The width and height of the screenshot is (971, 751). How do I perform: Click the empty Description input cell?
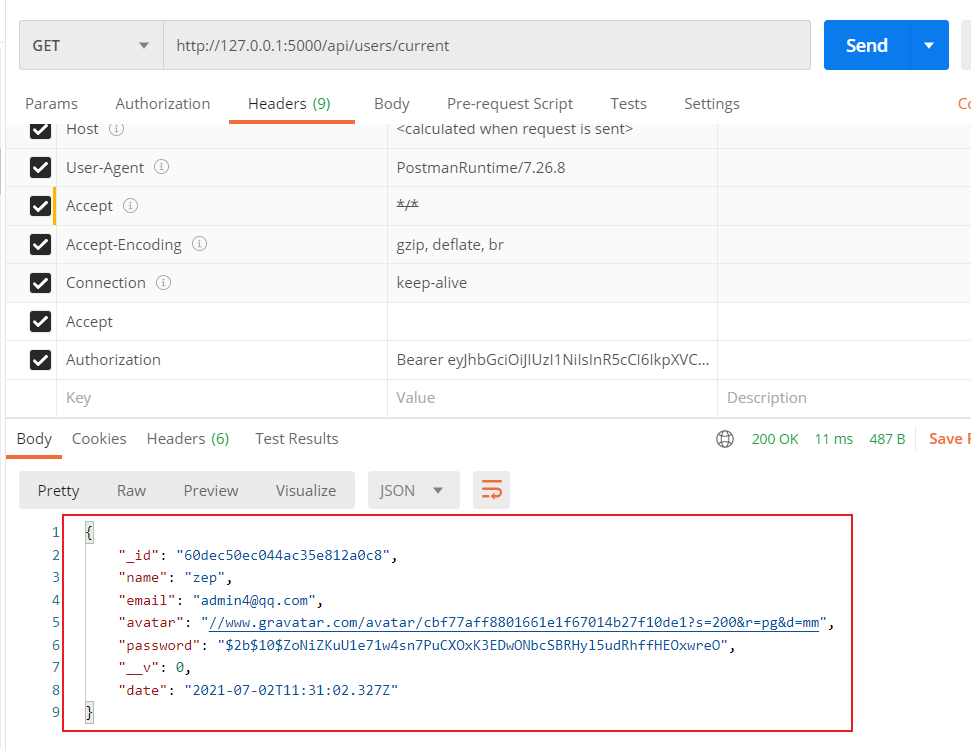[x=845, y=398]
